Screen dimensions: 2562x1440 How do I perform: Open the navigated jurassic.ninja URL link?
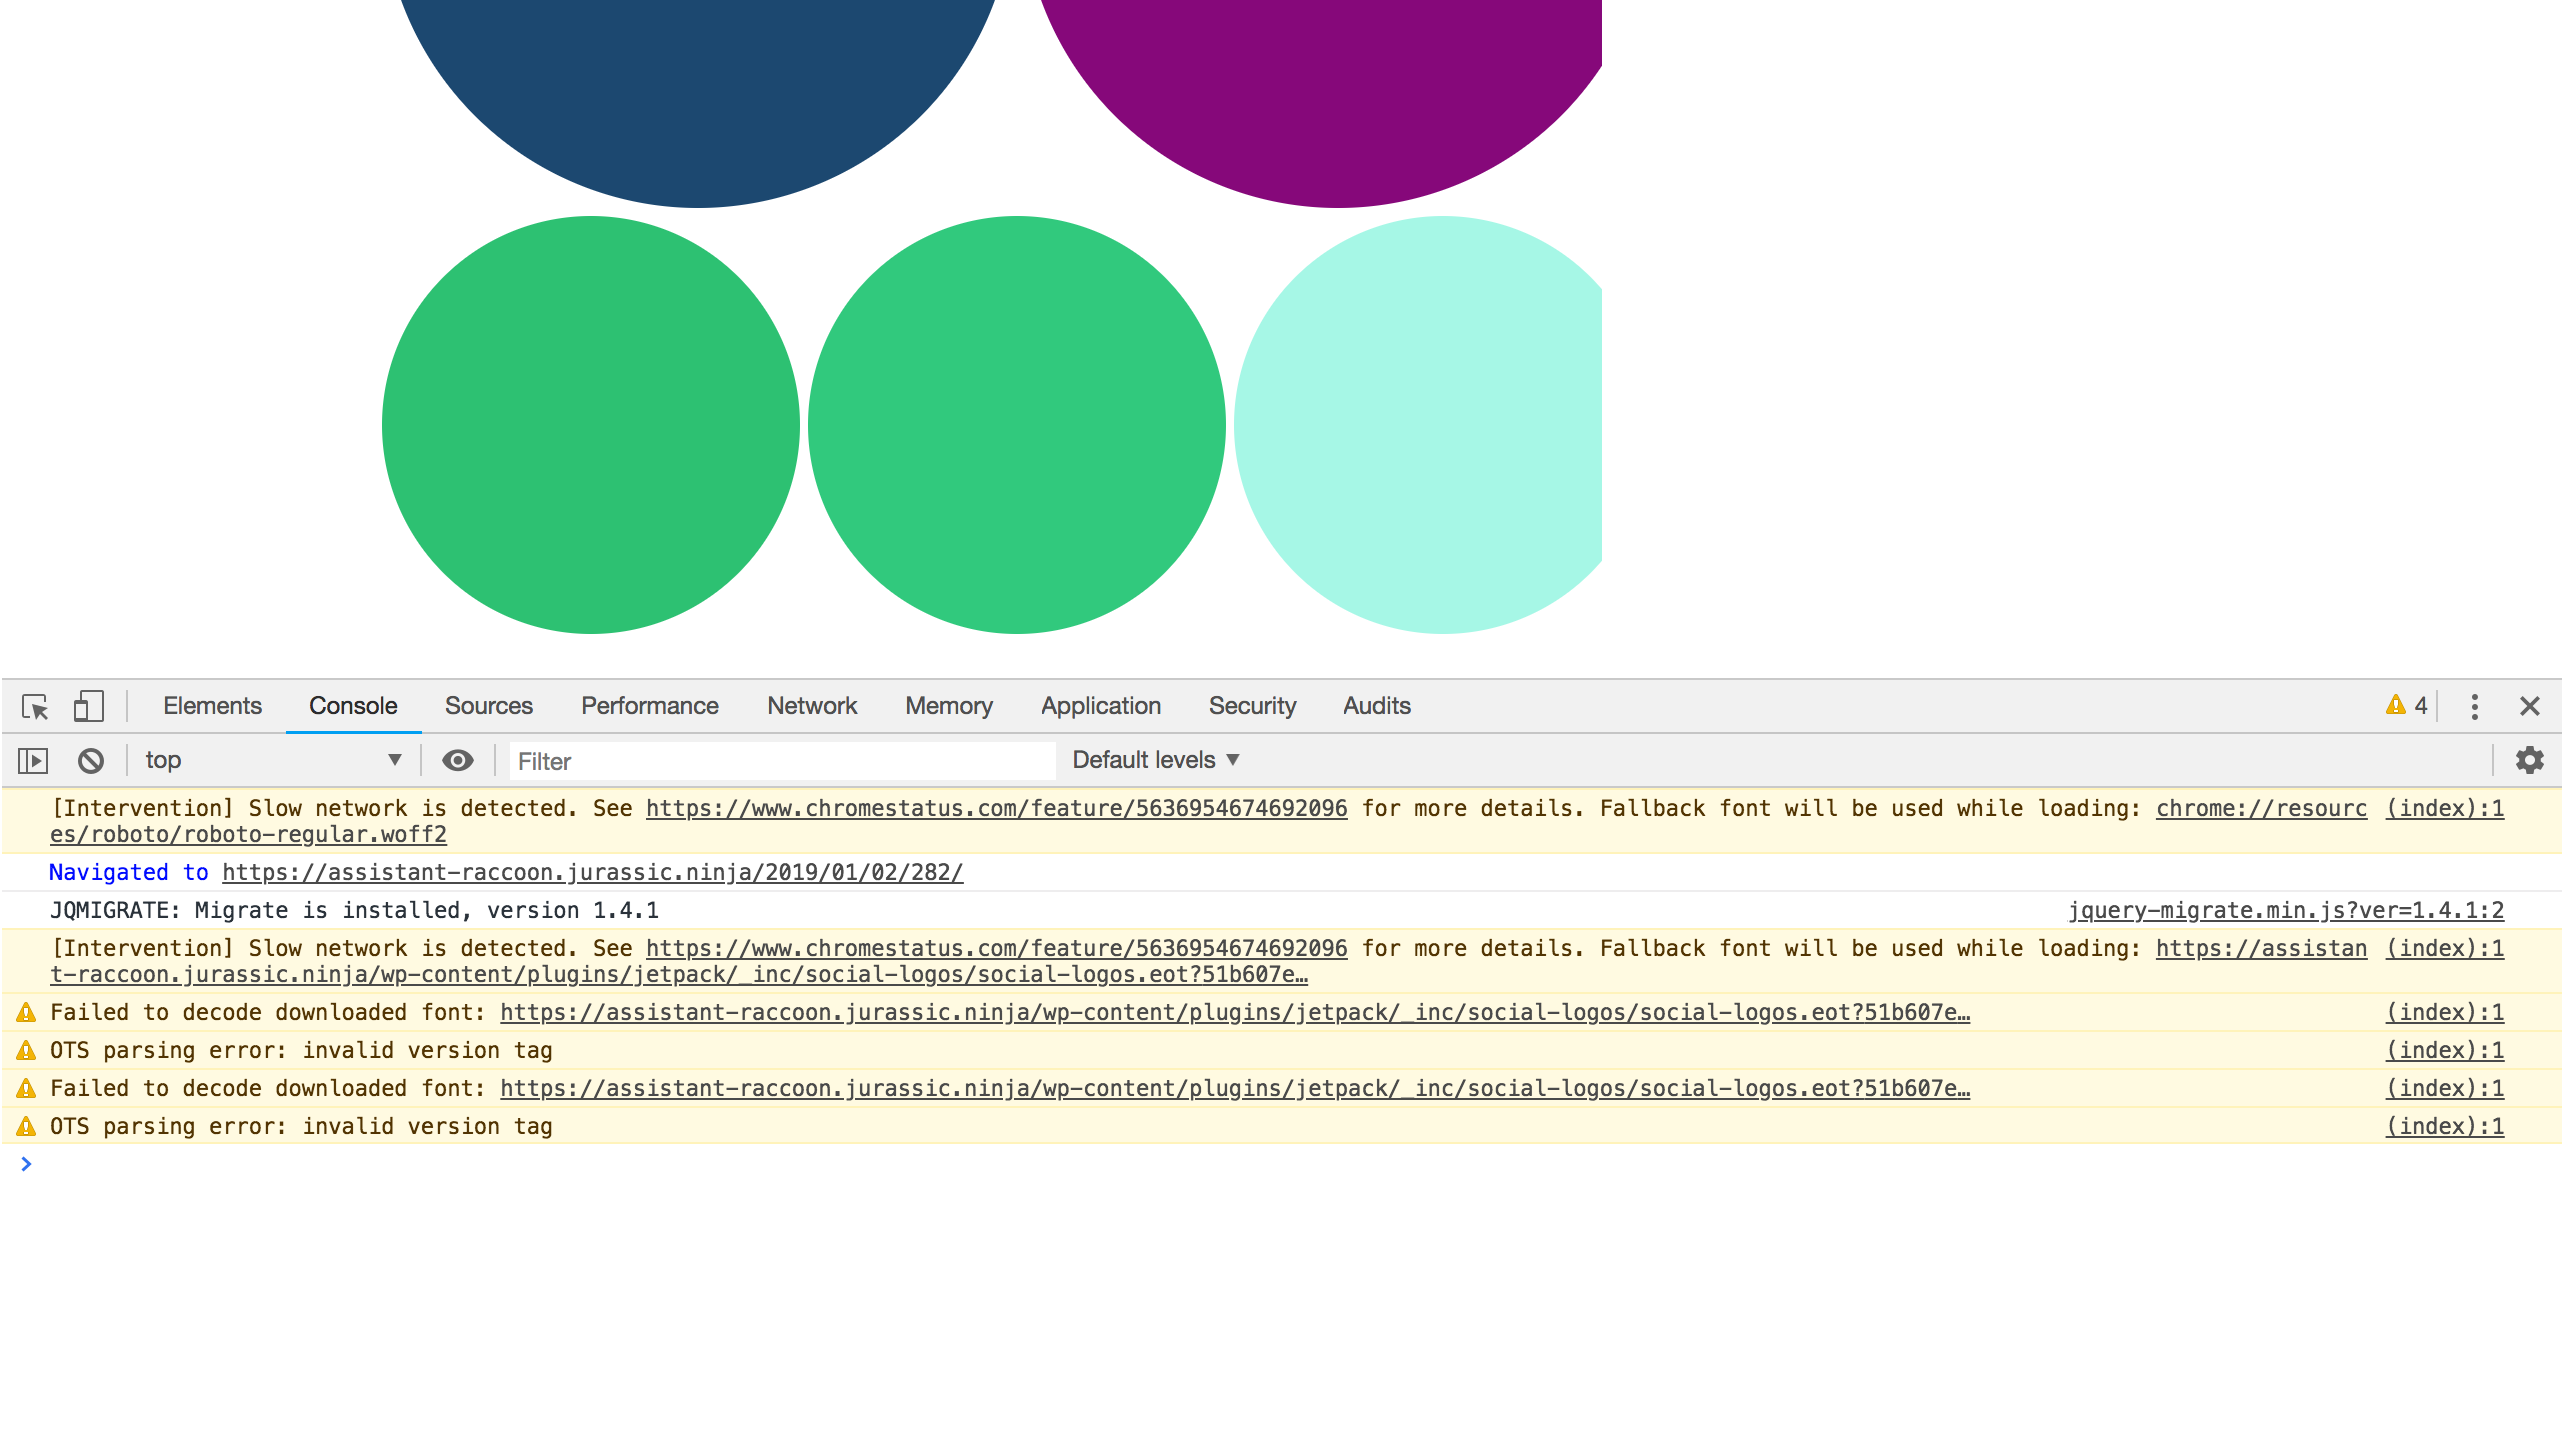point(594,872)
